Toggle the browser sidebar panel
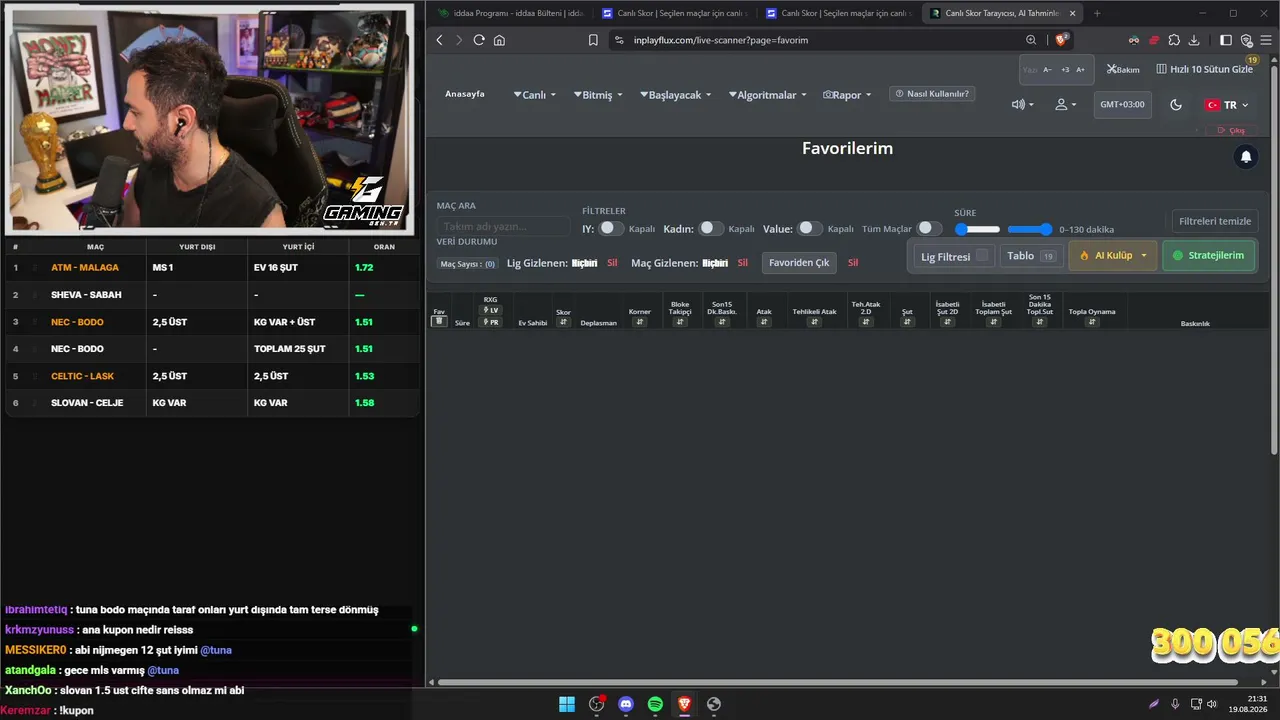1280x720 pixels. (1226, 40)
